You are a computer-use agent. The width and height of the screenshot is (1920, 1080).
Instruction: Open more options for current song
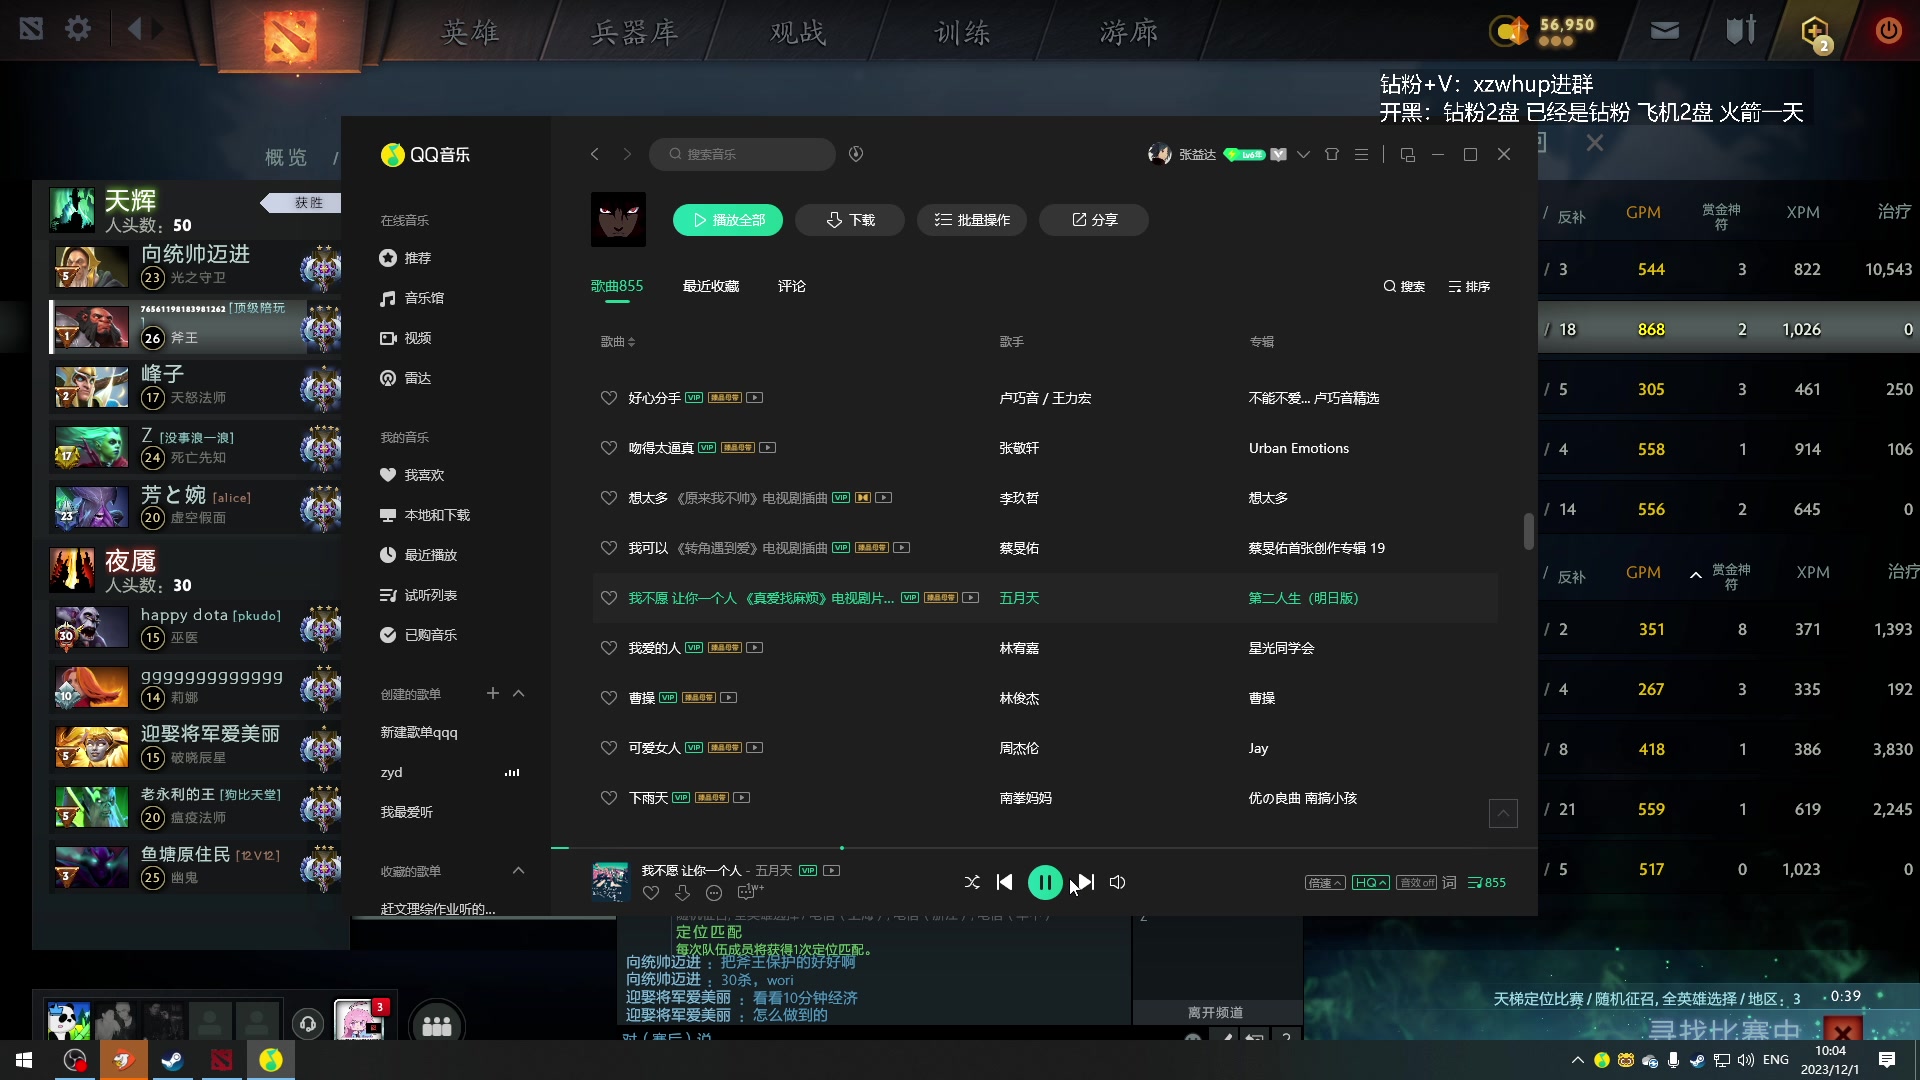(713, 893)
